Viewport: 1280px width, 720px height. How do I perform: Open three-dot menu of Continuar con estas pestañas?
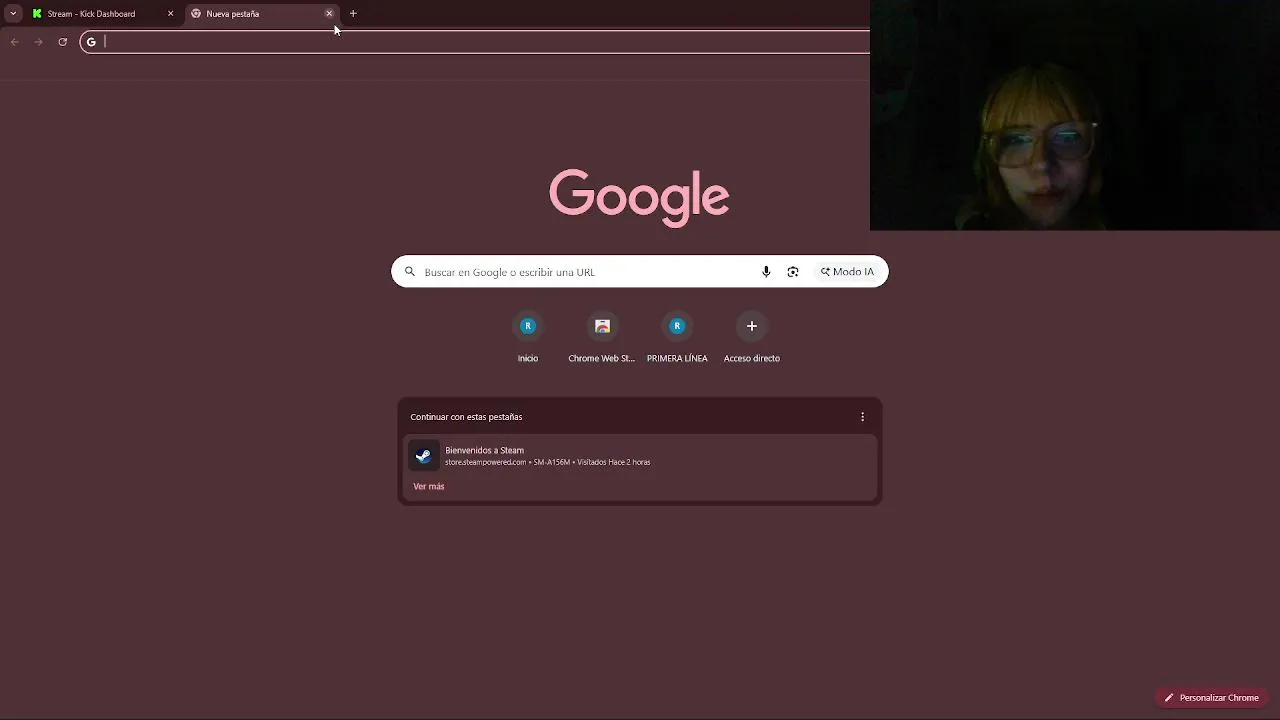tap(863, 417)
